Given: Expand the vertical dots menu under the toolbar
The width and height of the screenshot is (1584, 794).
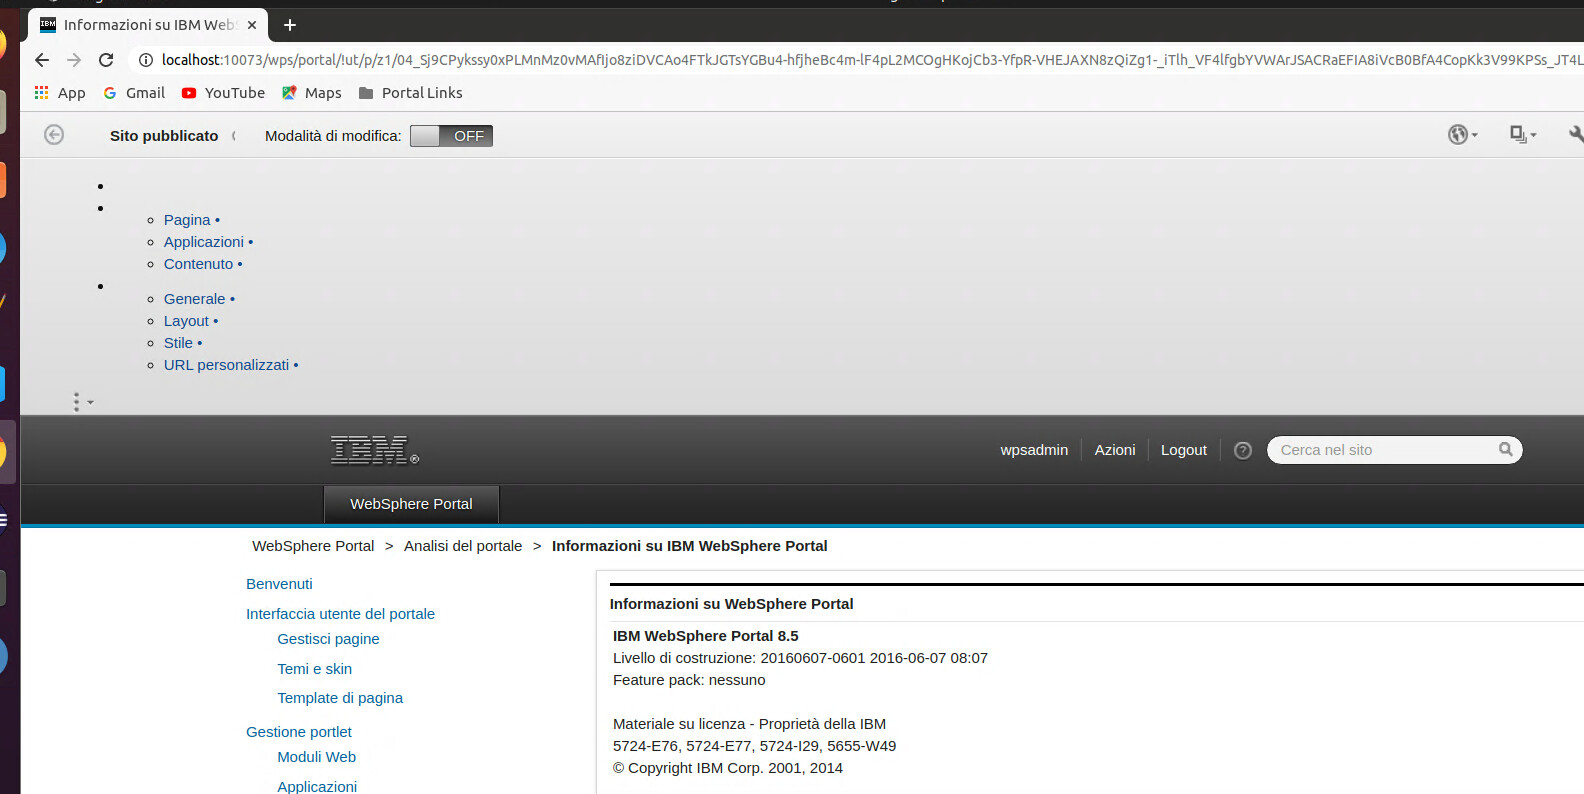Looking at the screenshot, I should (82, 402).
